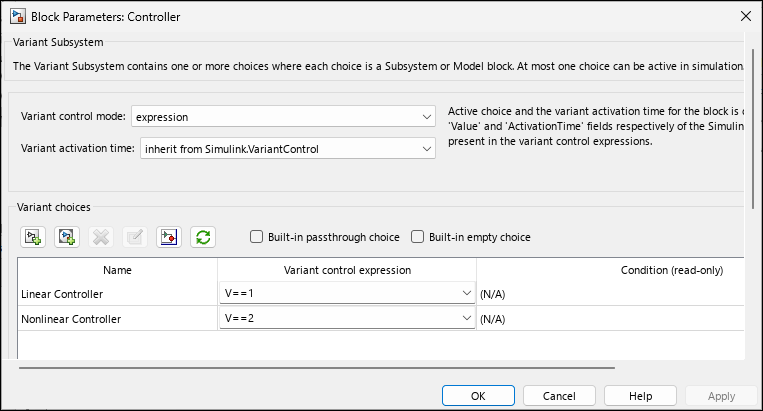Click the horizontal scrollbar at the bottom
The image size is (763, 411).
[x=317, y=368]
